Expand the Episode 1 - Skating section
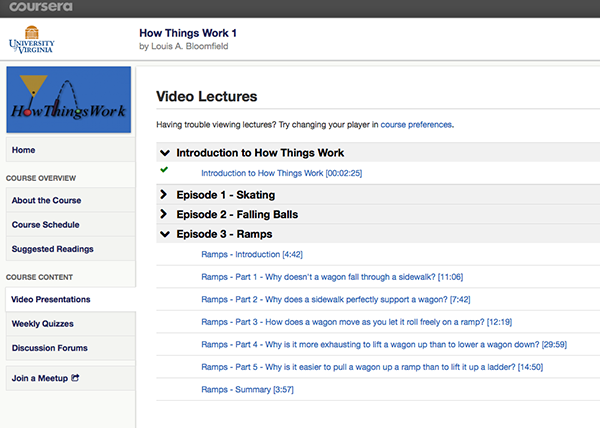This screenshot has height=428, width=600. pos(164,195)
